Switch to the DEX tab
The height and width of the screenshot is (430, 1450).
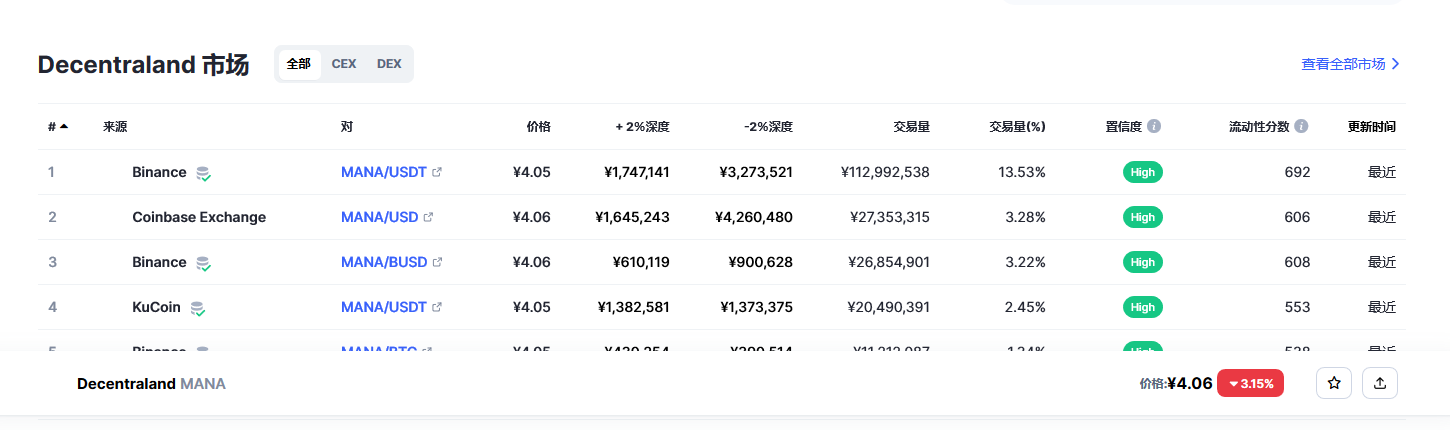point(389,64)
